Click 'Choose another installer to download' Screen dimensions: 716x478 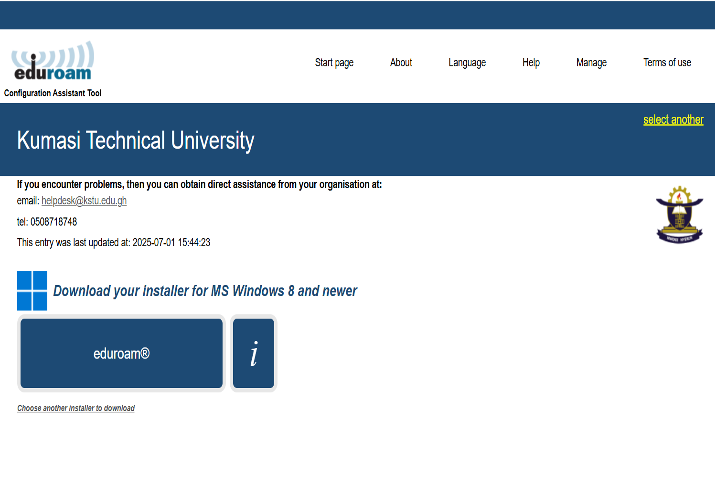pos(76,408)
